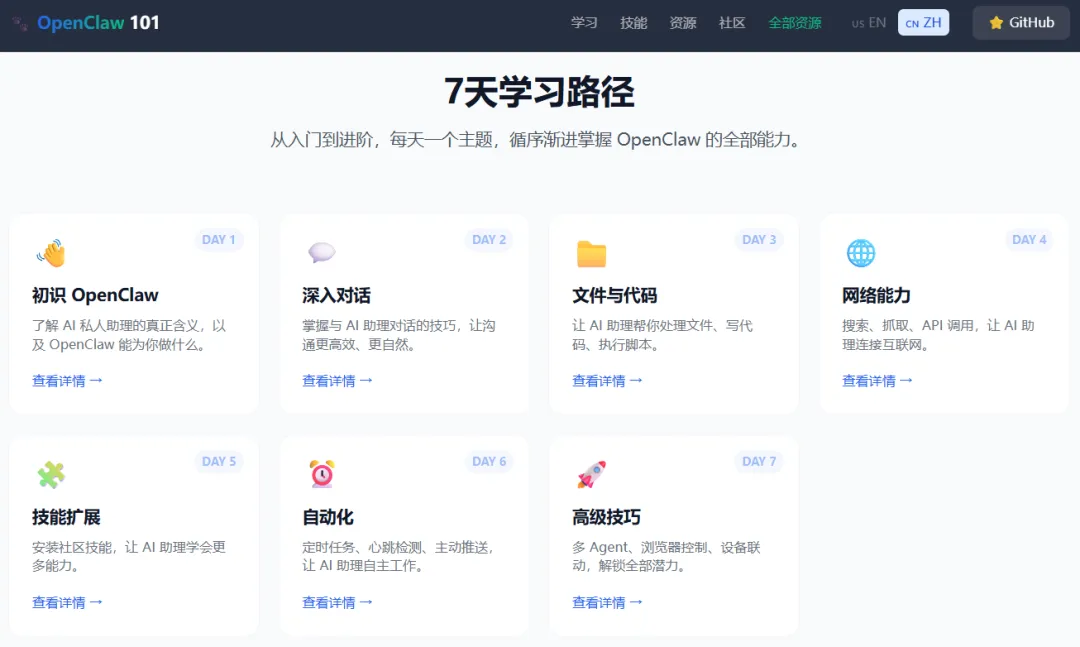Click description 搜索、抓取、API 调用

click(x=938, y=335)
